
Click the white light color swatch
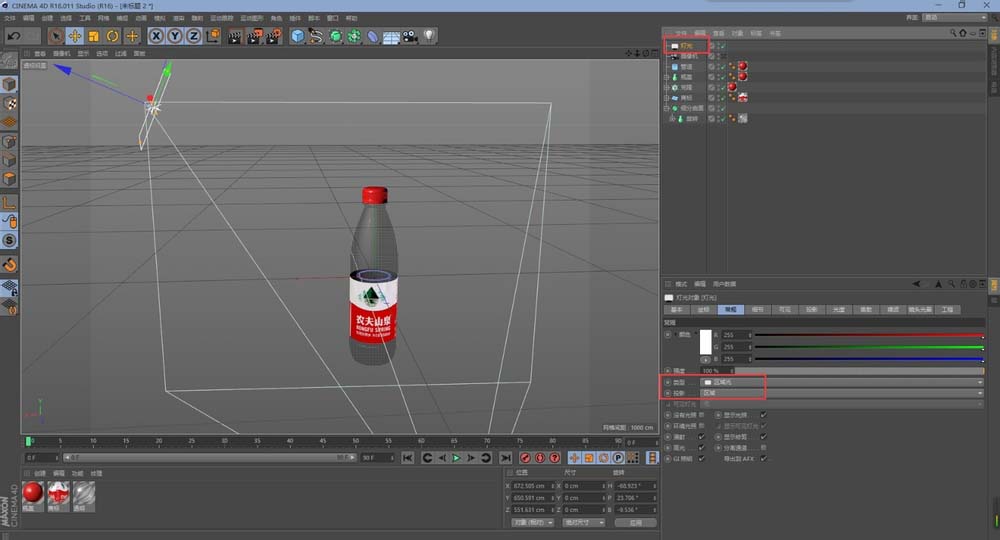coord(705,341)
